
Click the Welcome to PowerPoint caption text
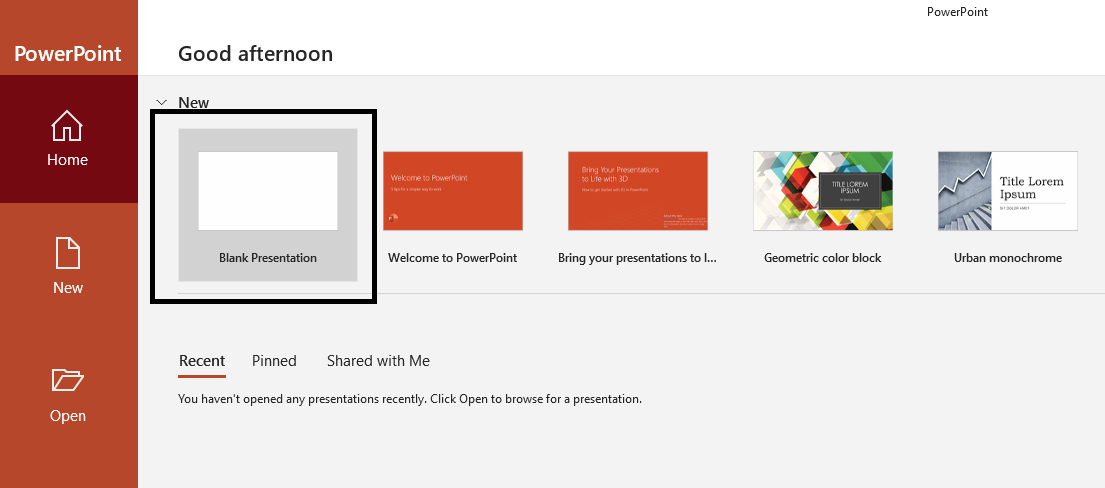tap(452, 258)
